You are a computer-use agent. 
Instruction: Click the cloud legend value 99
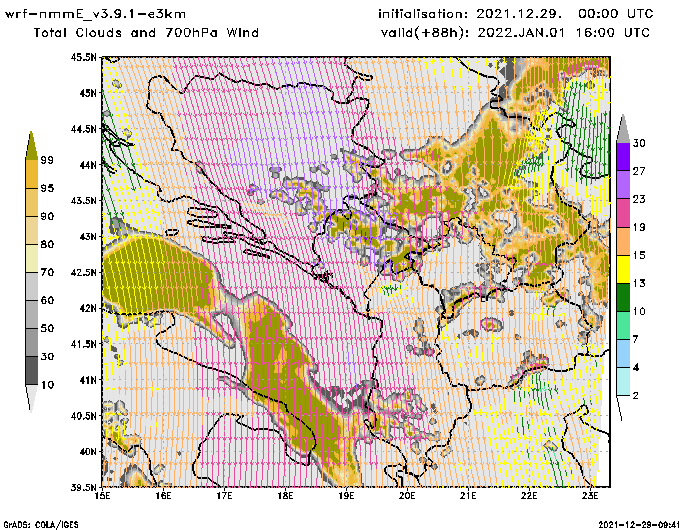pos(47,160)
